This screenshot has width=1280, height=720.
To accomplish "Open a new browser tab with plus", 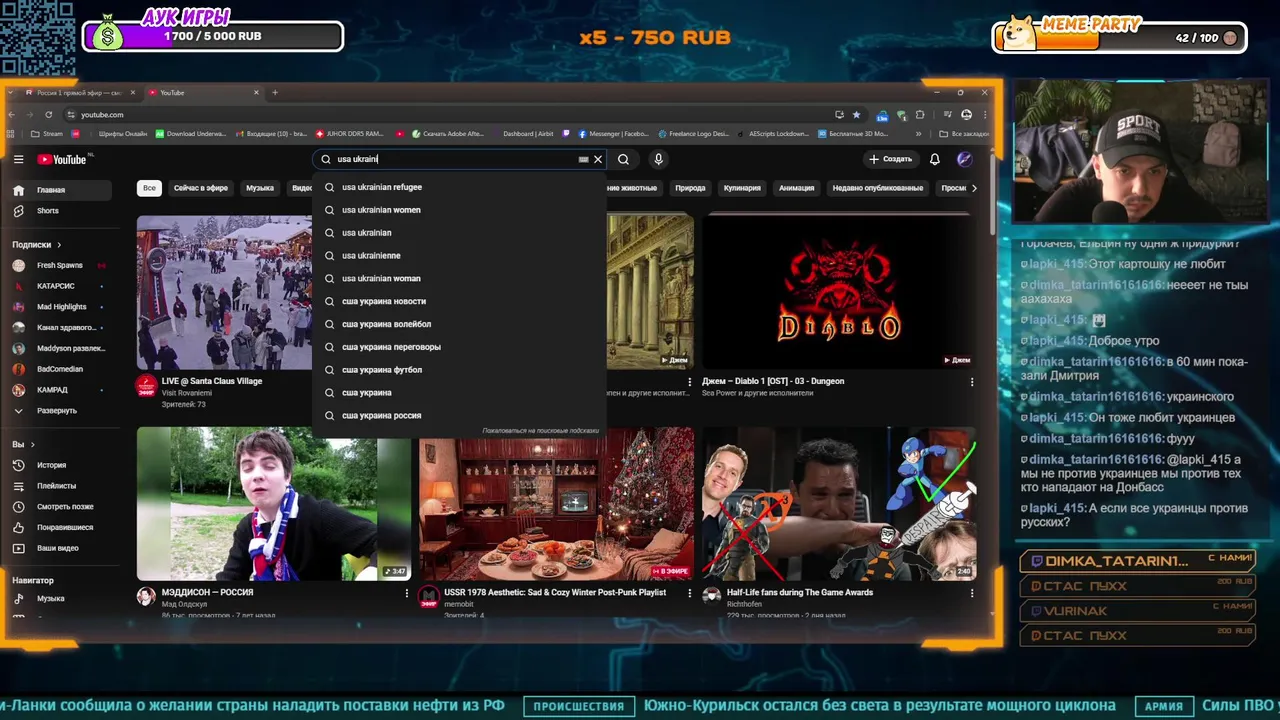I will click(x=275, y=93).
